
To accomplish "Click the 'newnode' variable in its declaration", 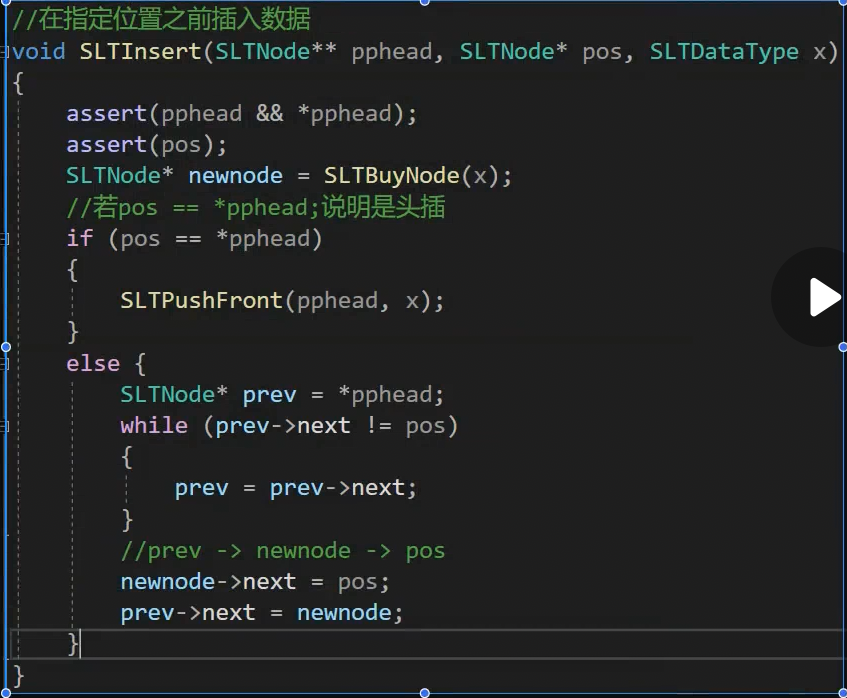I will click(x=235, y=176).
